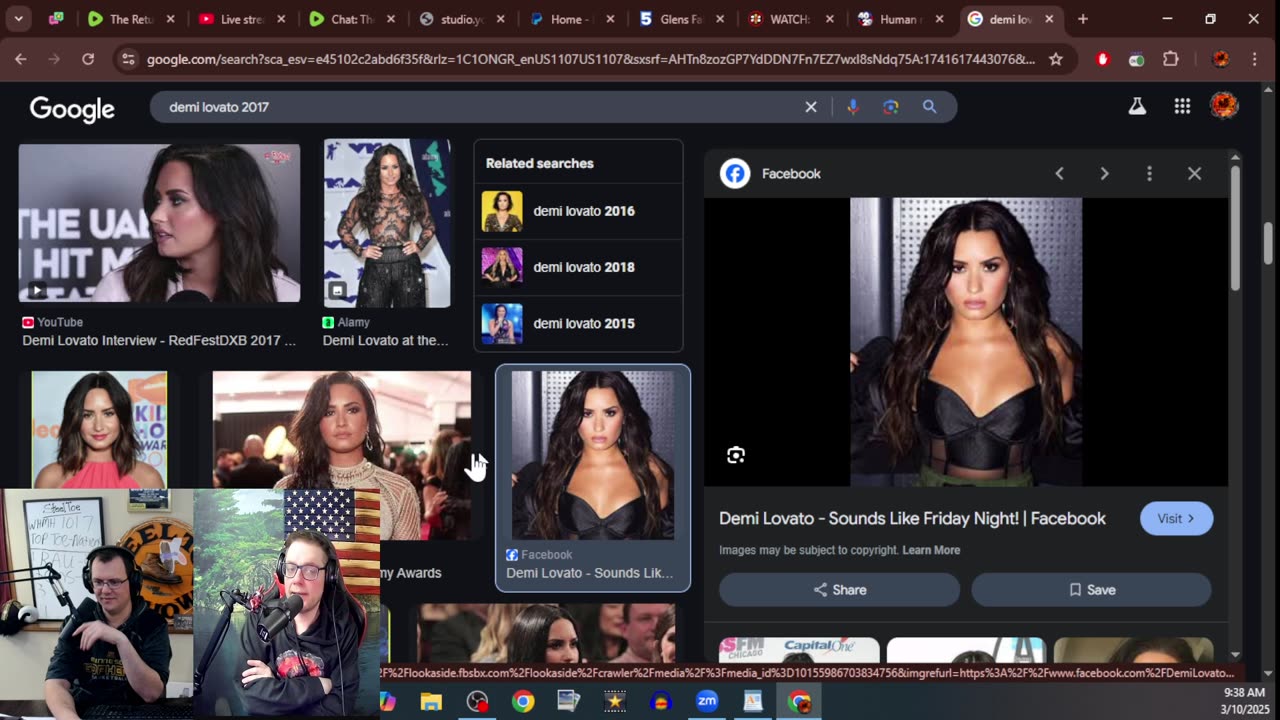Bookmark this page with star icon
Screen dimensions: 1280x720
click(x=1056, y=59)
